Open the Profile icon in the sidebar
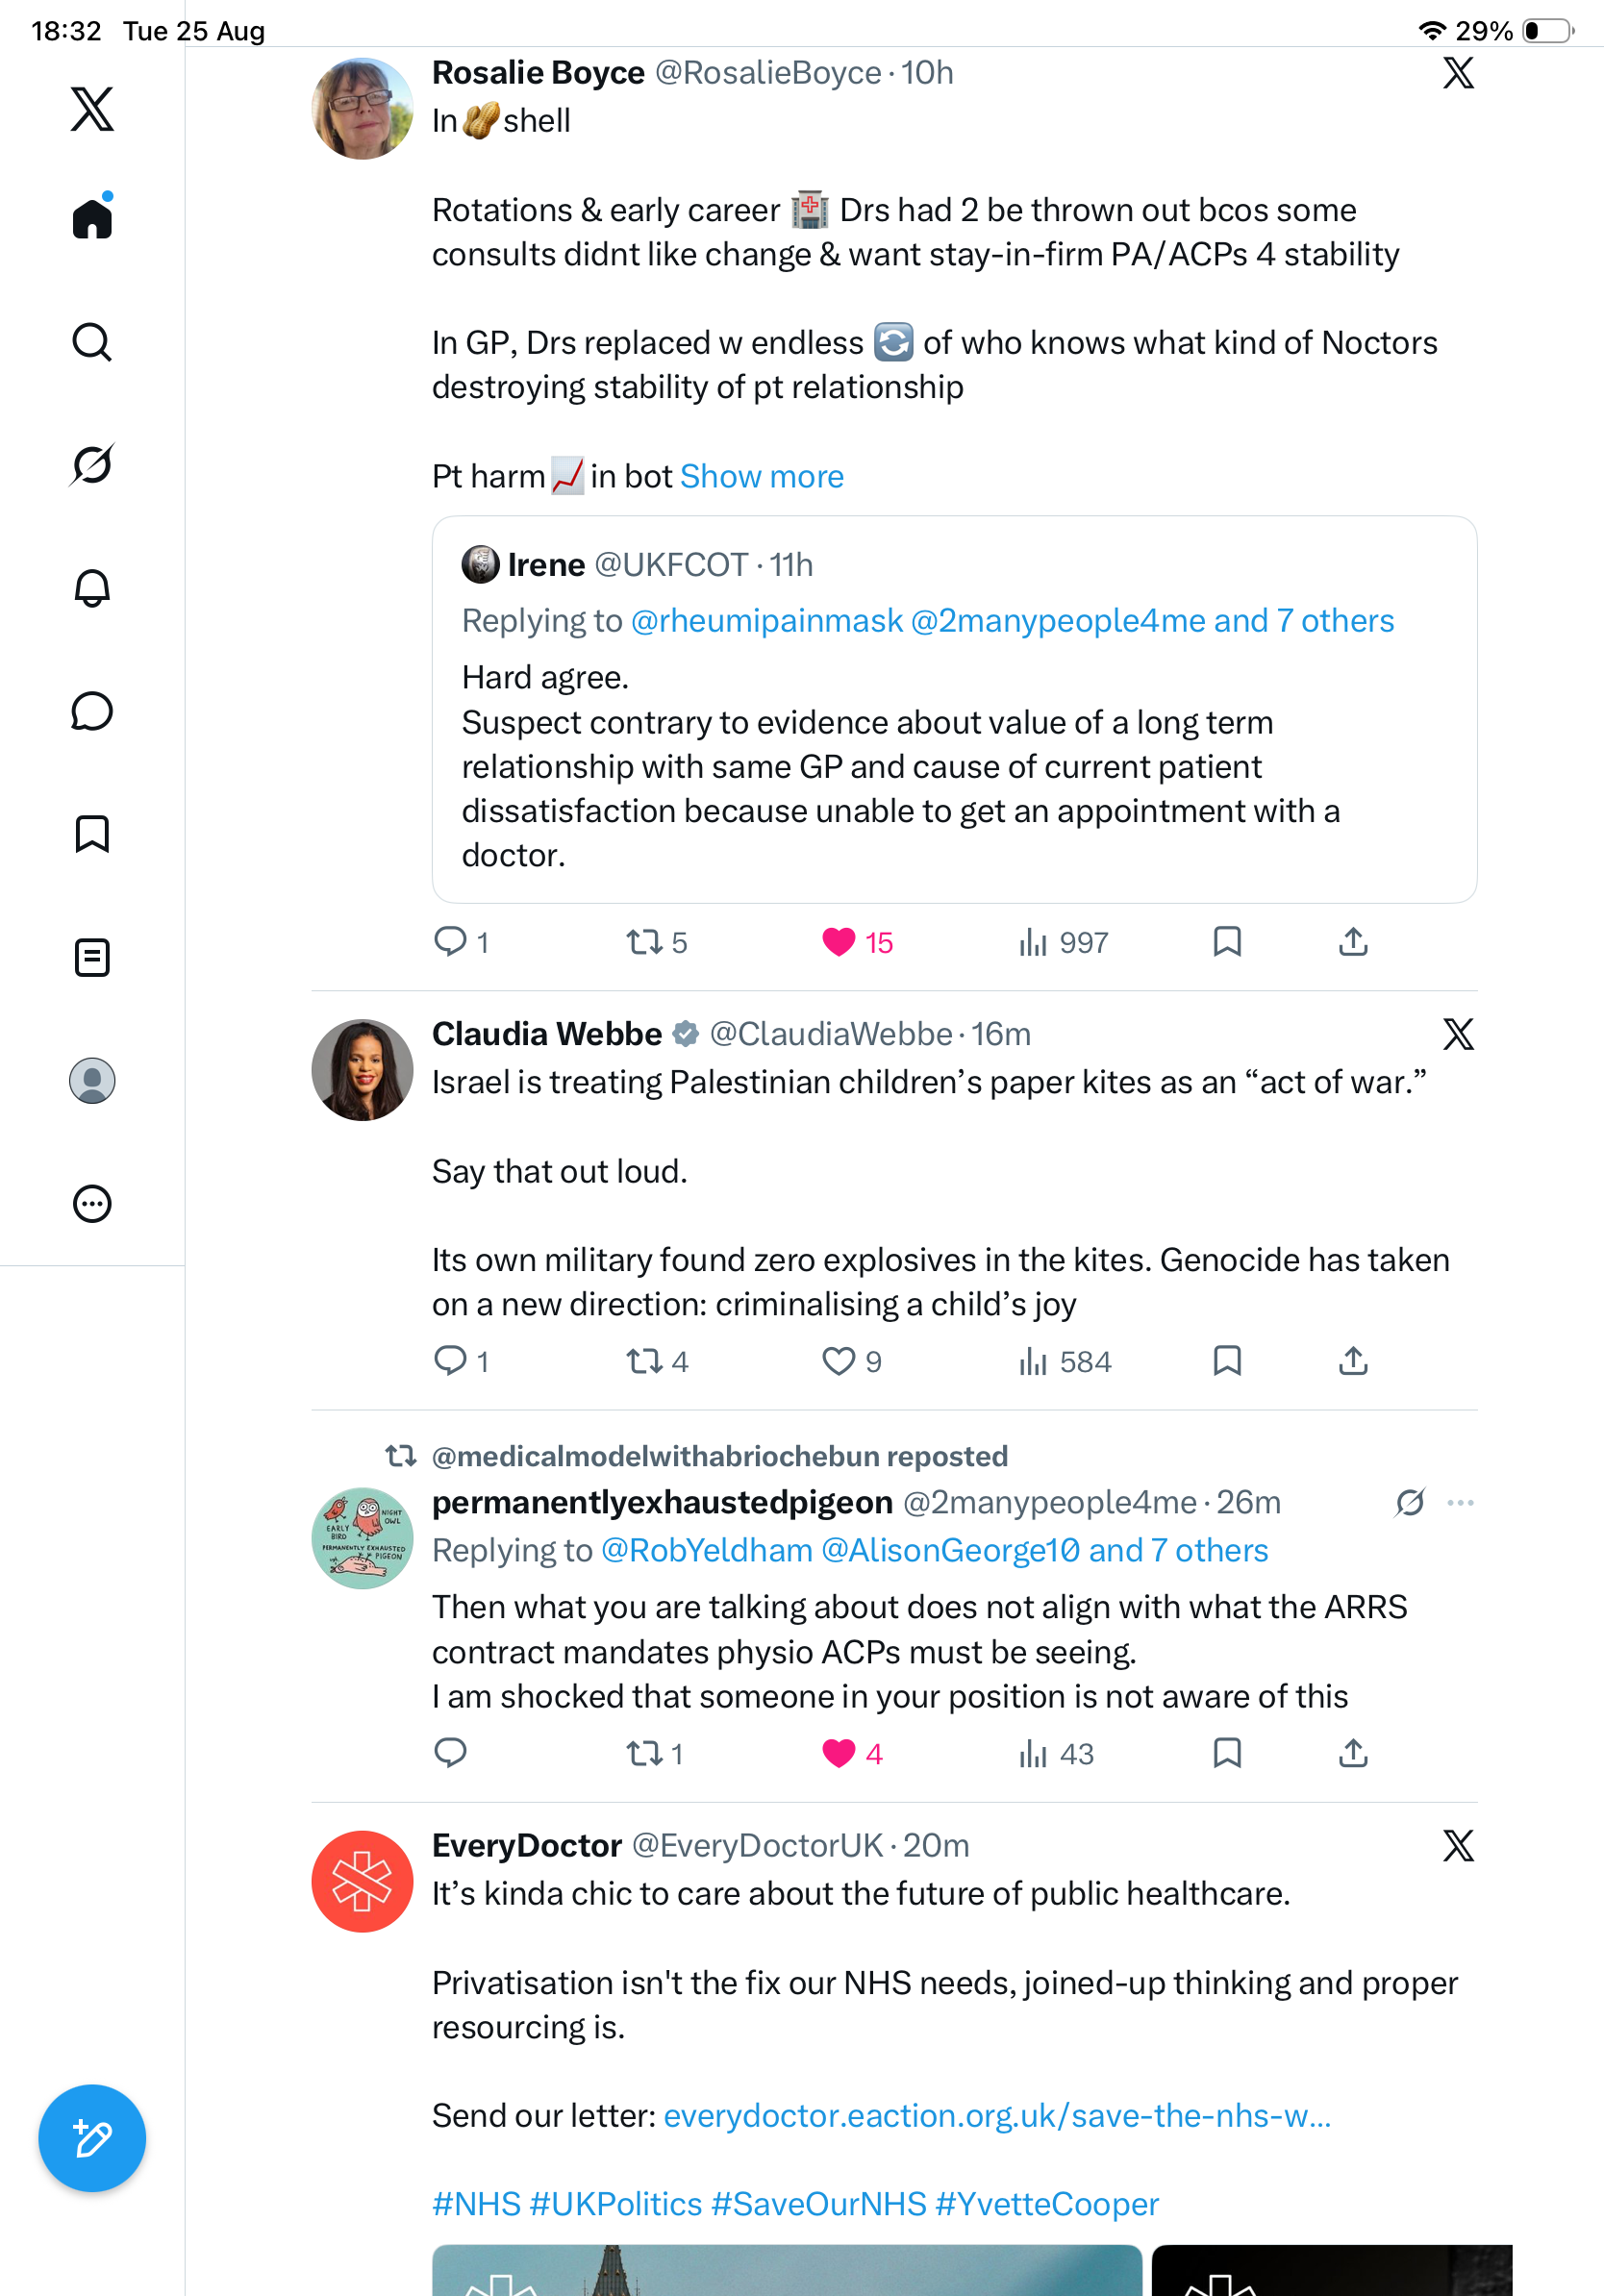Viewport: 1604px width, 2296px height. click(92, 1080)
